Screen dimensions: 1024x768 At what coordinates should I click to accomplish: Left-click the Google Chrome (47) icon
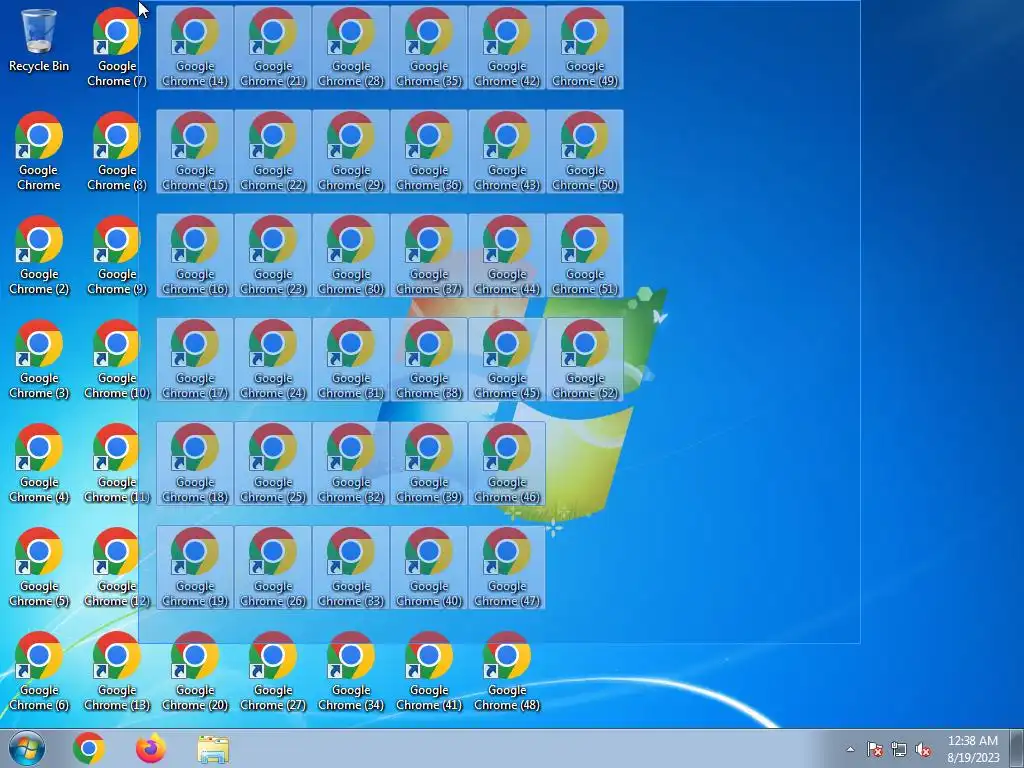pyautogui.click(x=507, y=567)
